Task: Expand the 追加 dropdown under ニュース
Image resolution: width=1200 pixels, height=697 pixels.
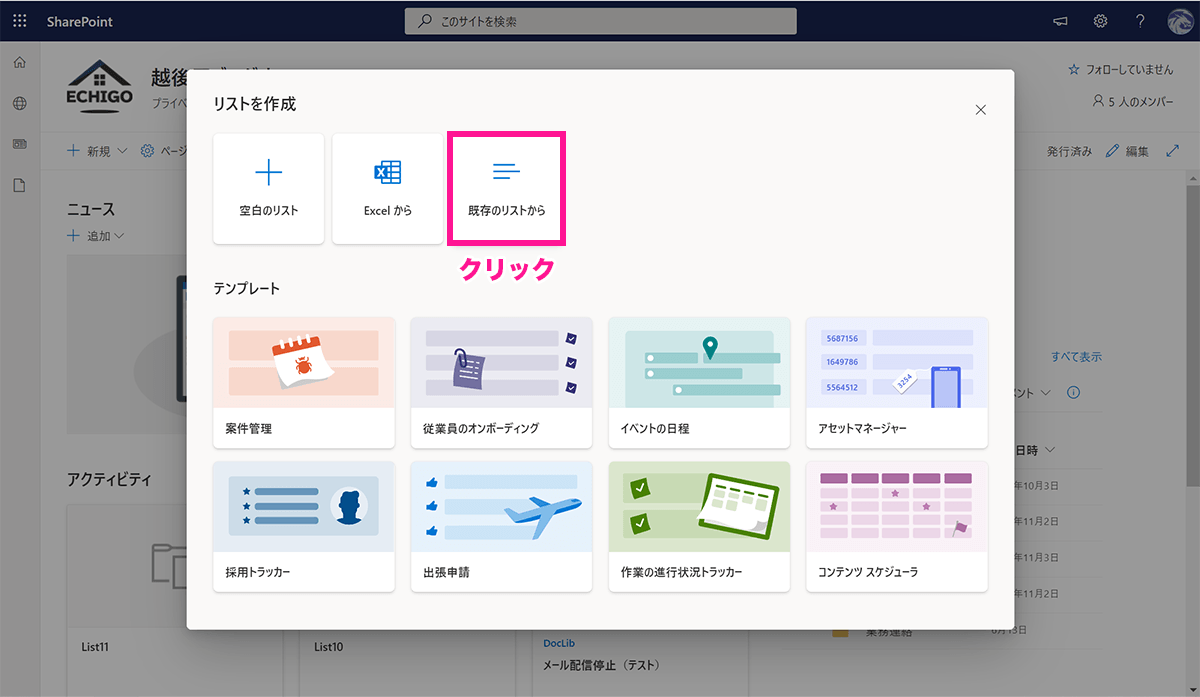Action: tap(96, 236)
